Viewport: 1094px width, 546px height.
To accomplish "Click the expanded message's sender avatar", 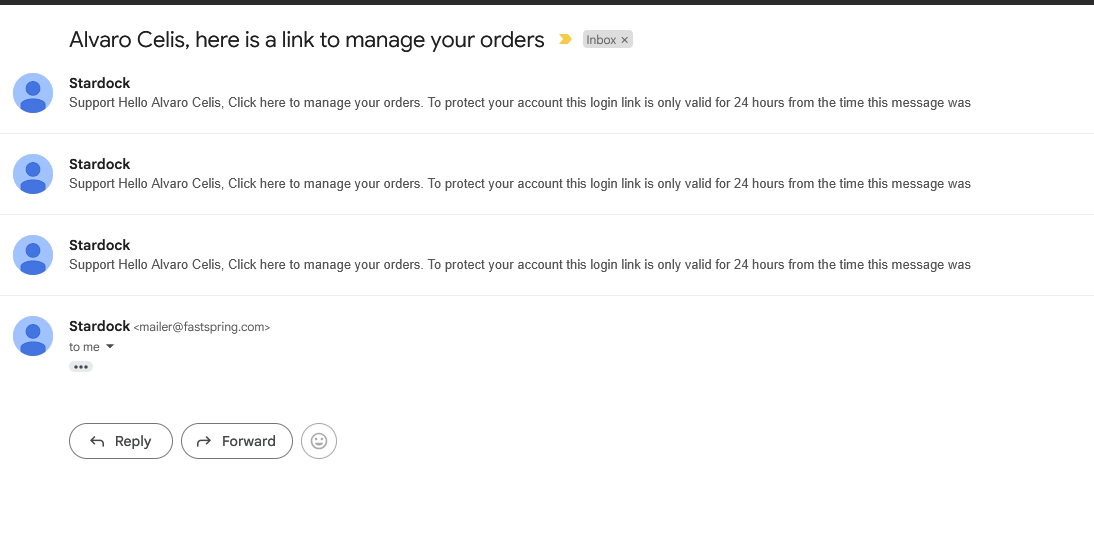I will tap(33, 335).
